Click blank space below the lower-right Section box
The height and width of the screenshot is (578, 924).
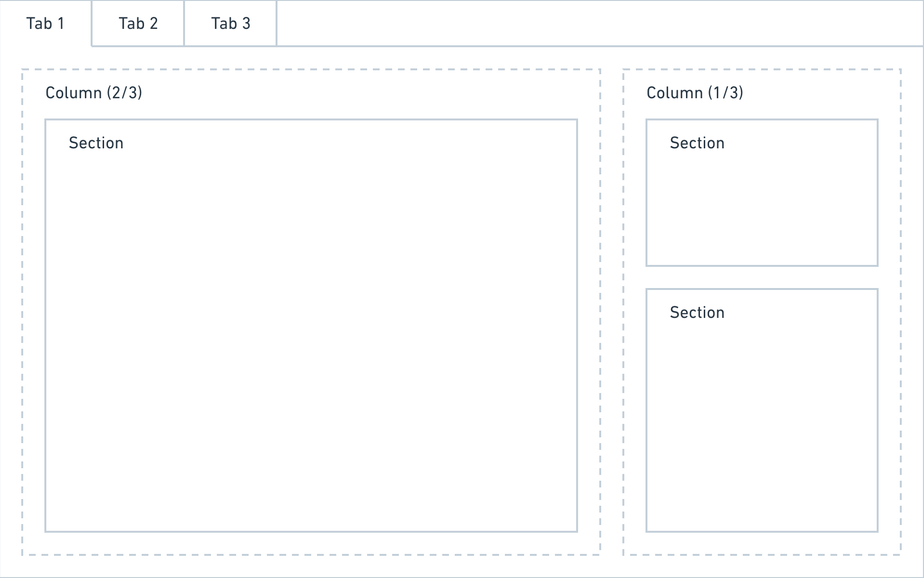pyautogui.click(x=762, y=543)
